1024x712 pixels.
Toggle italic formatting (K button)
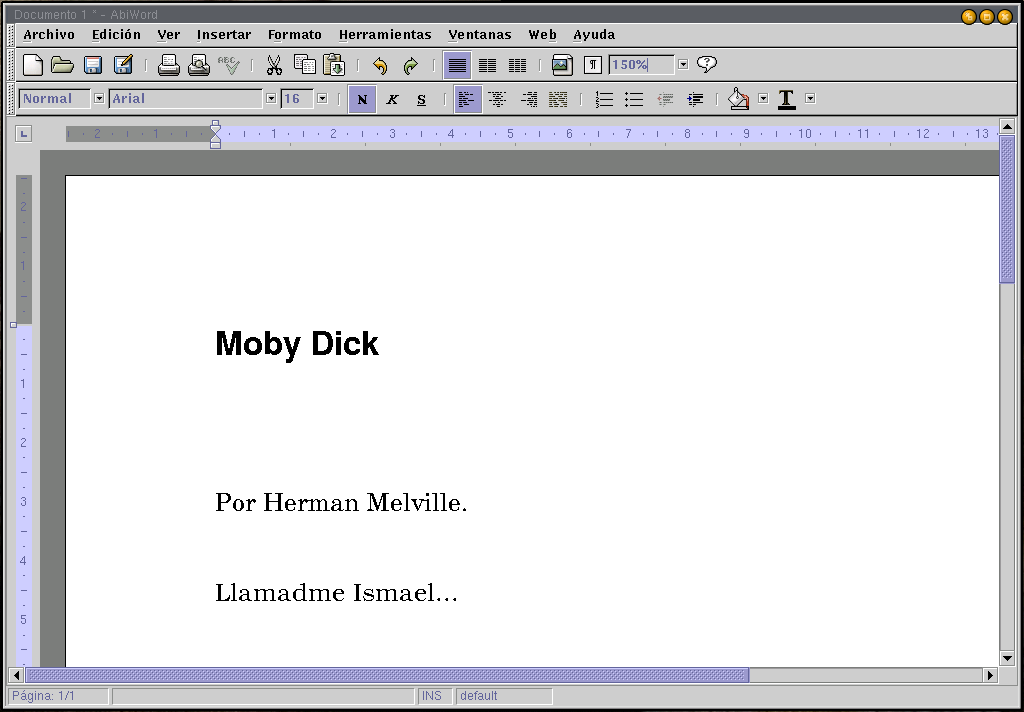392,99
